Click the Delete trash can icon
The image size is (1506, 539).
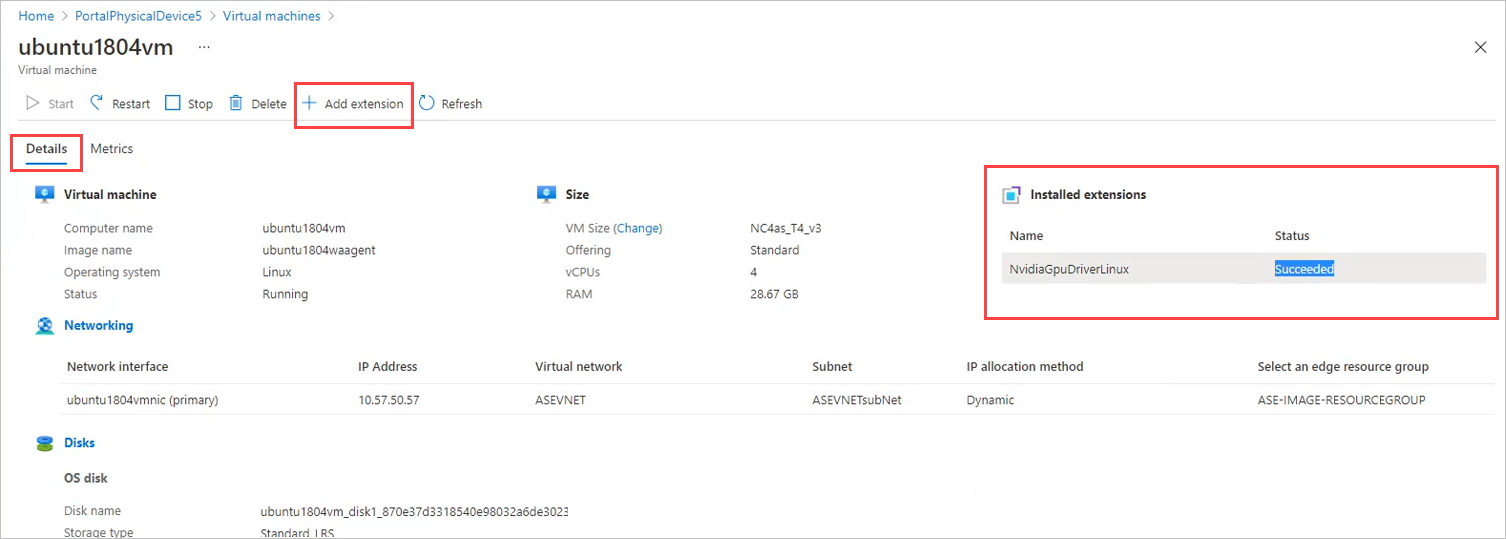236,103
